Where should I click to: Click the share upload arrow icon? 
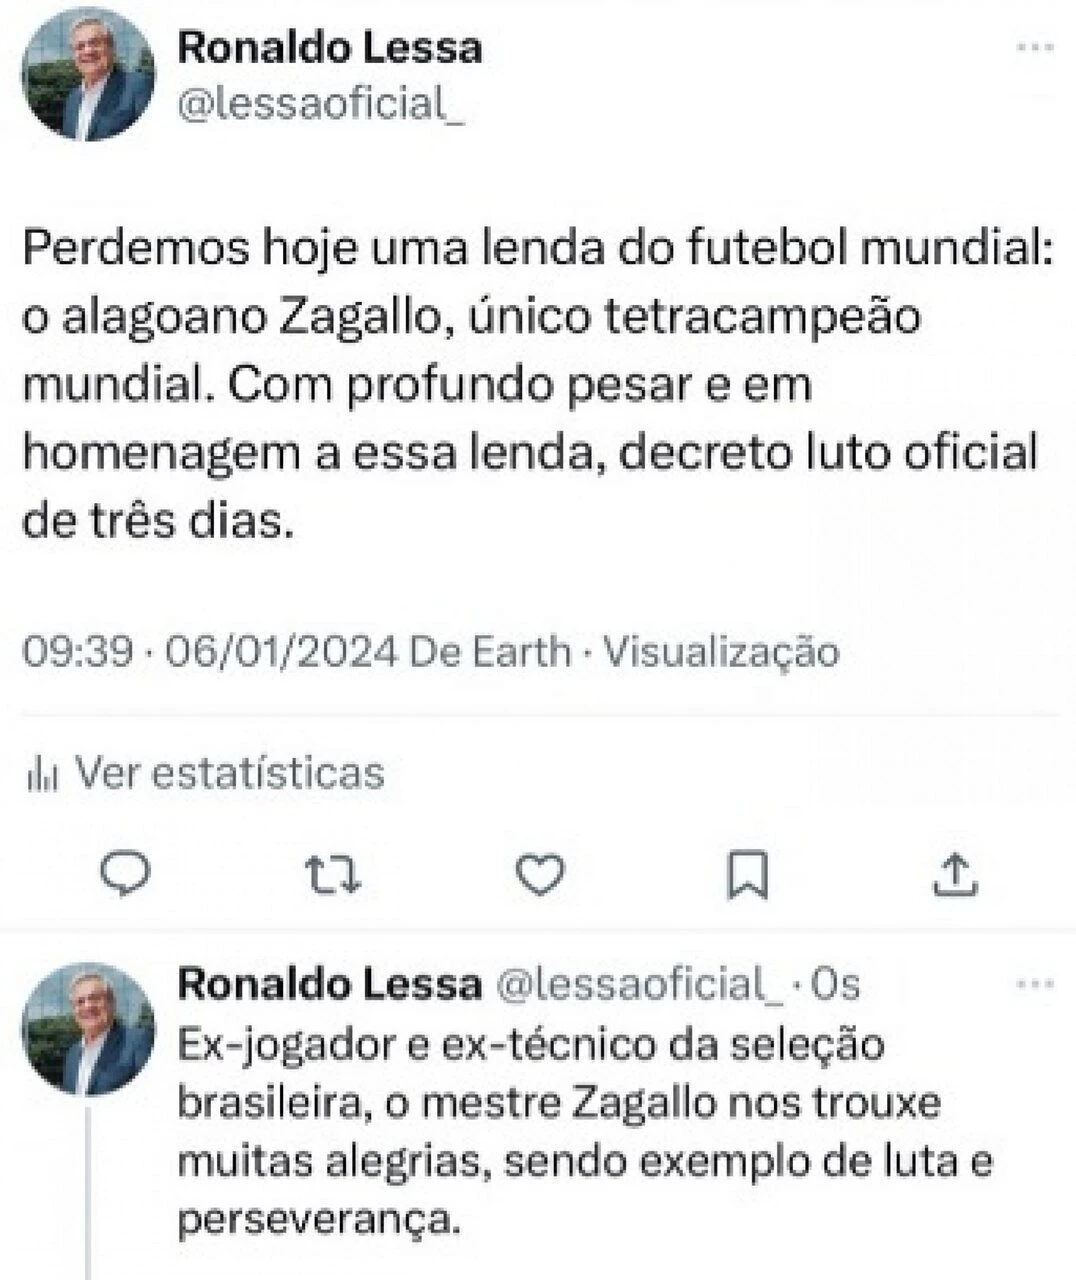pos(954,874)
